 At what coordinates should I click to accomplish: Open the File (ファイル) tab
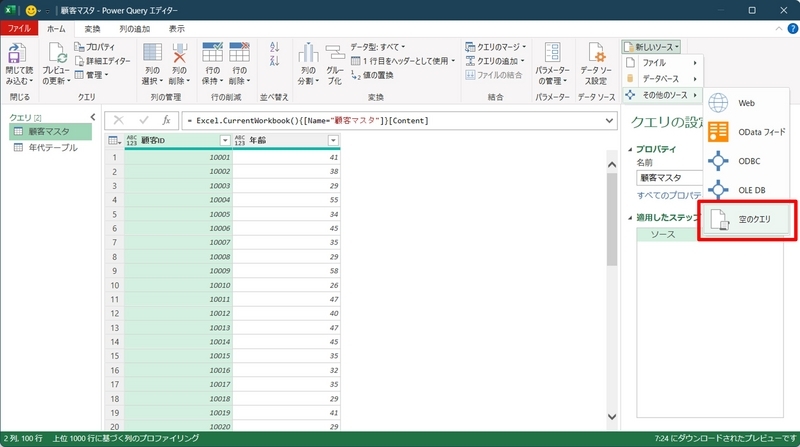[x=19, y=29]
